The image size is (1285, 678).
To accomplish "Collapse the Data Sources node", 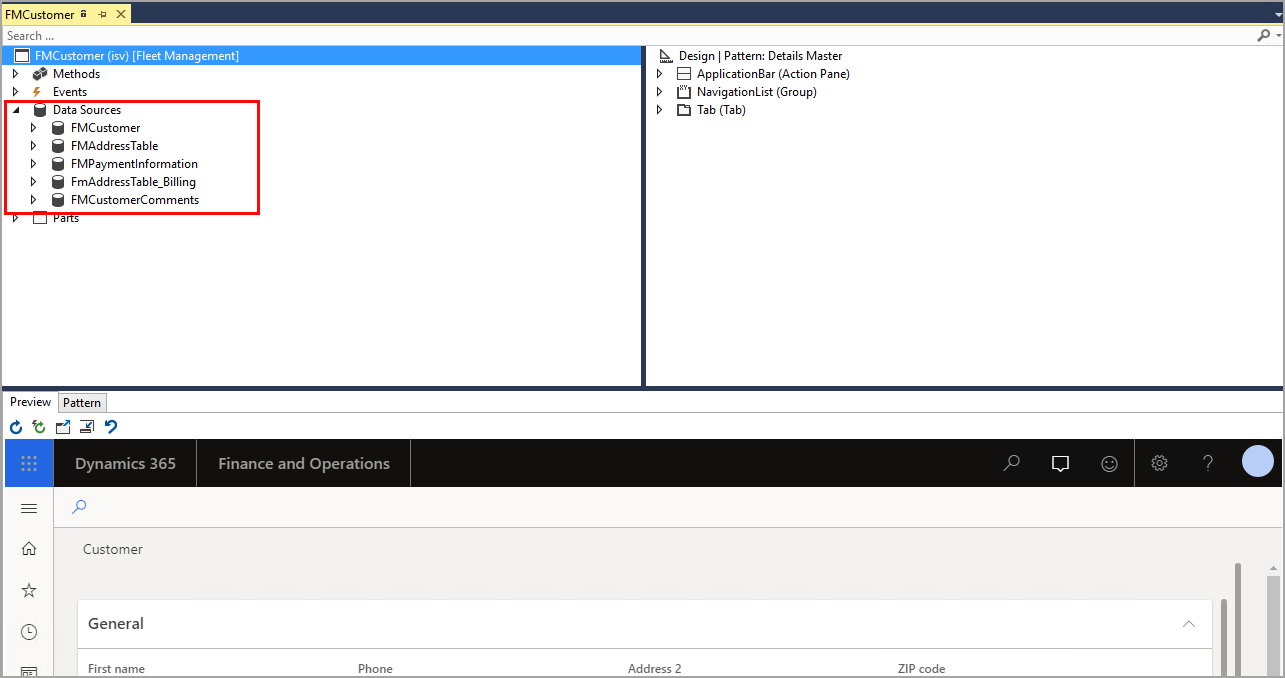I will [14, 110].
